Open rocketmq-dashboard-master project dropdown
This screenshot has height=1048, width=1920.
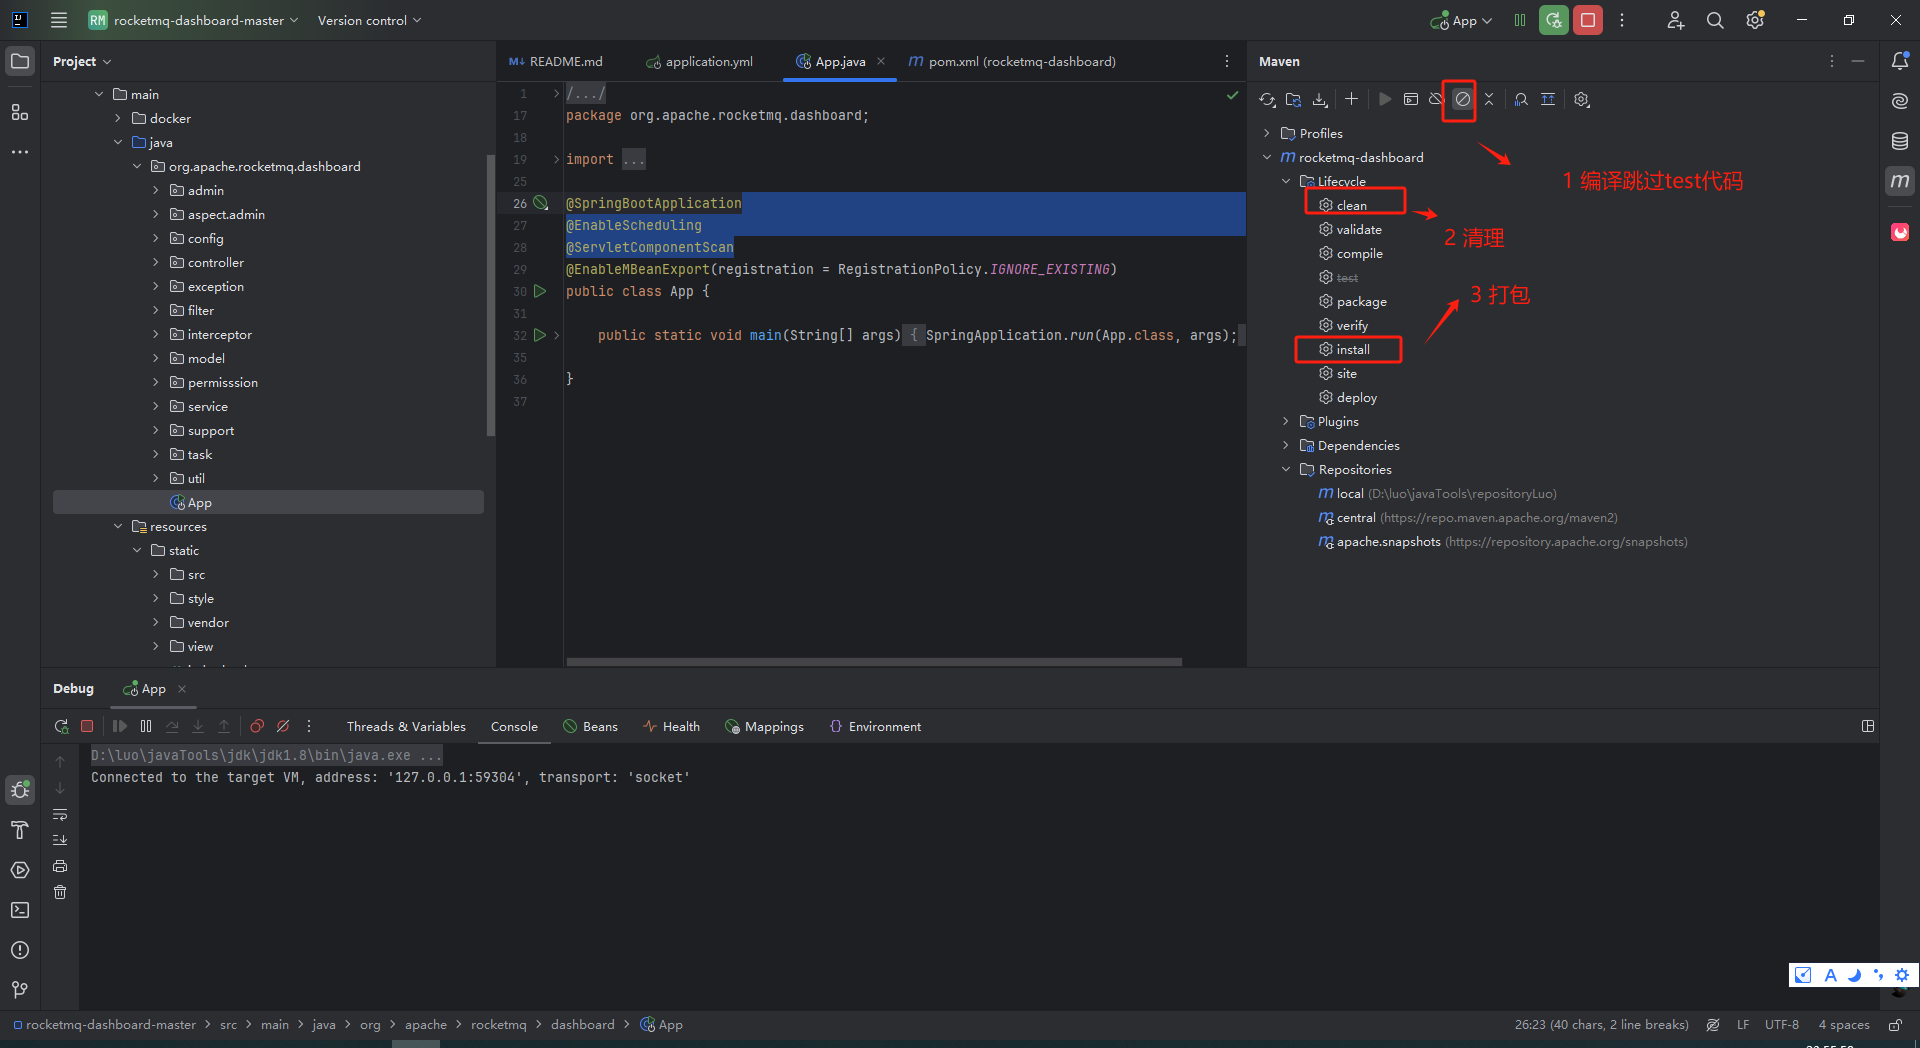(x=193, y=20)
